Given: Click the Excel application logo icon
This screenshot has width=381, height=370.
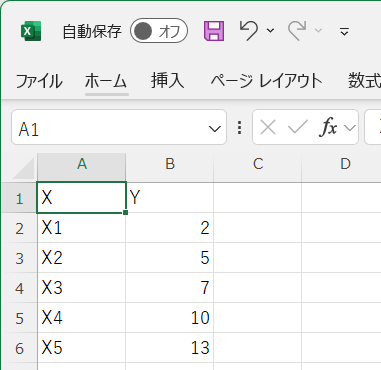Looking at the screenshot, I should pos(31,31).
